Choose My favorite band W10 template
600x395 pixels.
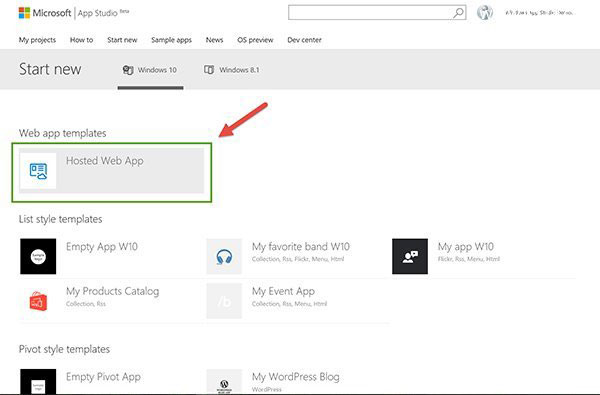click(x=301, y=246)
